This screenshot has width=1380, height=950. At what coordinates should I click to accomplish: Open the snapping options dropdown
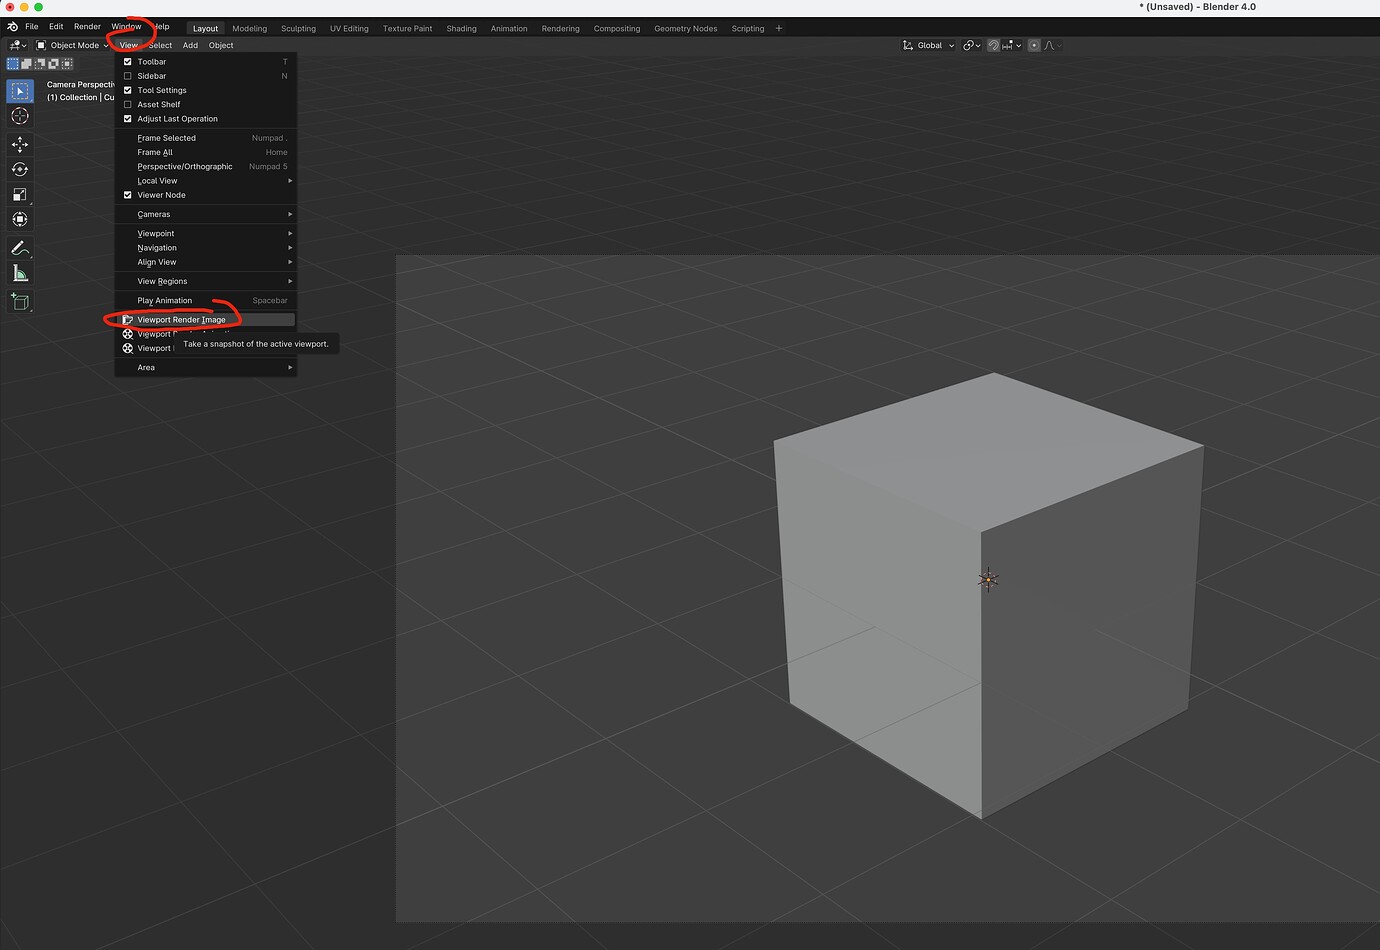[x=1012, y=45]
